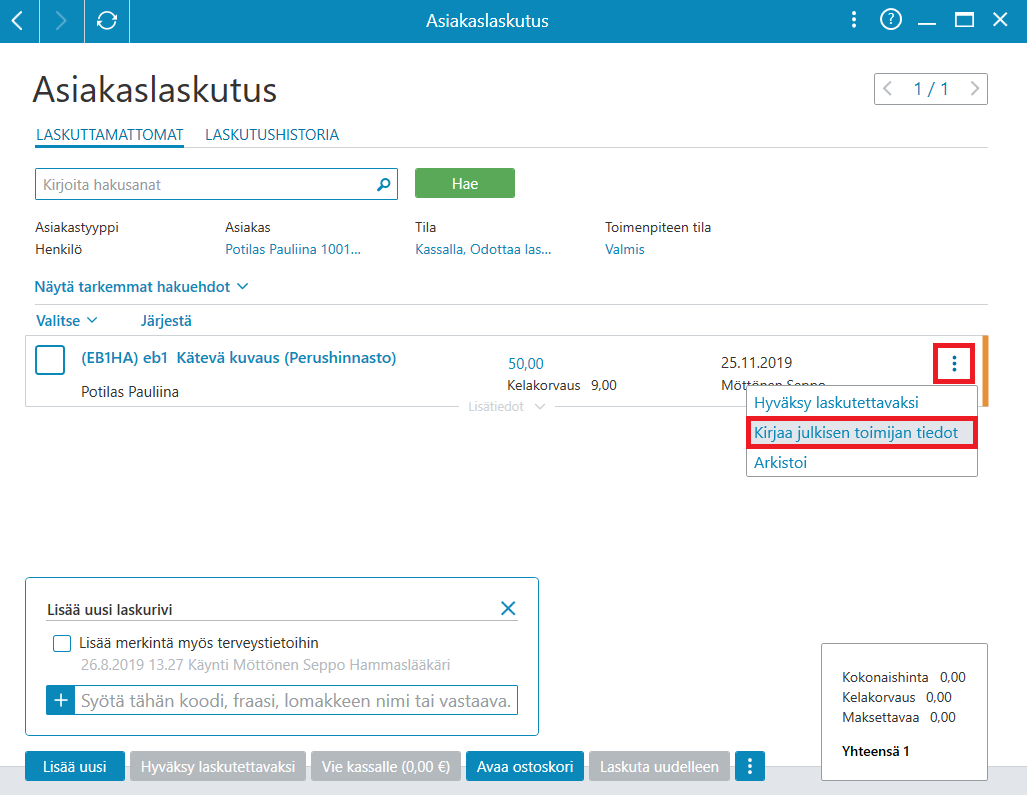Click the plus icon beside the code input
This screenshot has width=1027, height=795.
61,700
